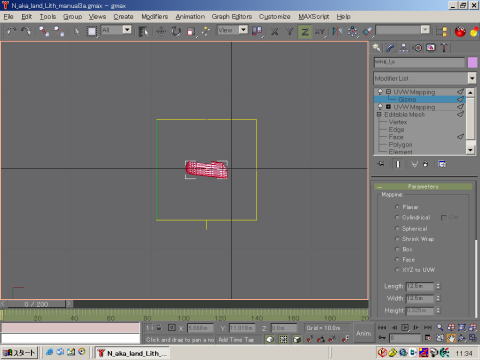The height and width of the screenshot is (360, 480).
Task: Click the Length value spinner arrows
Action: (x=438, y=286)
